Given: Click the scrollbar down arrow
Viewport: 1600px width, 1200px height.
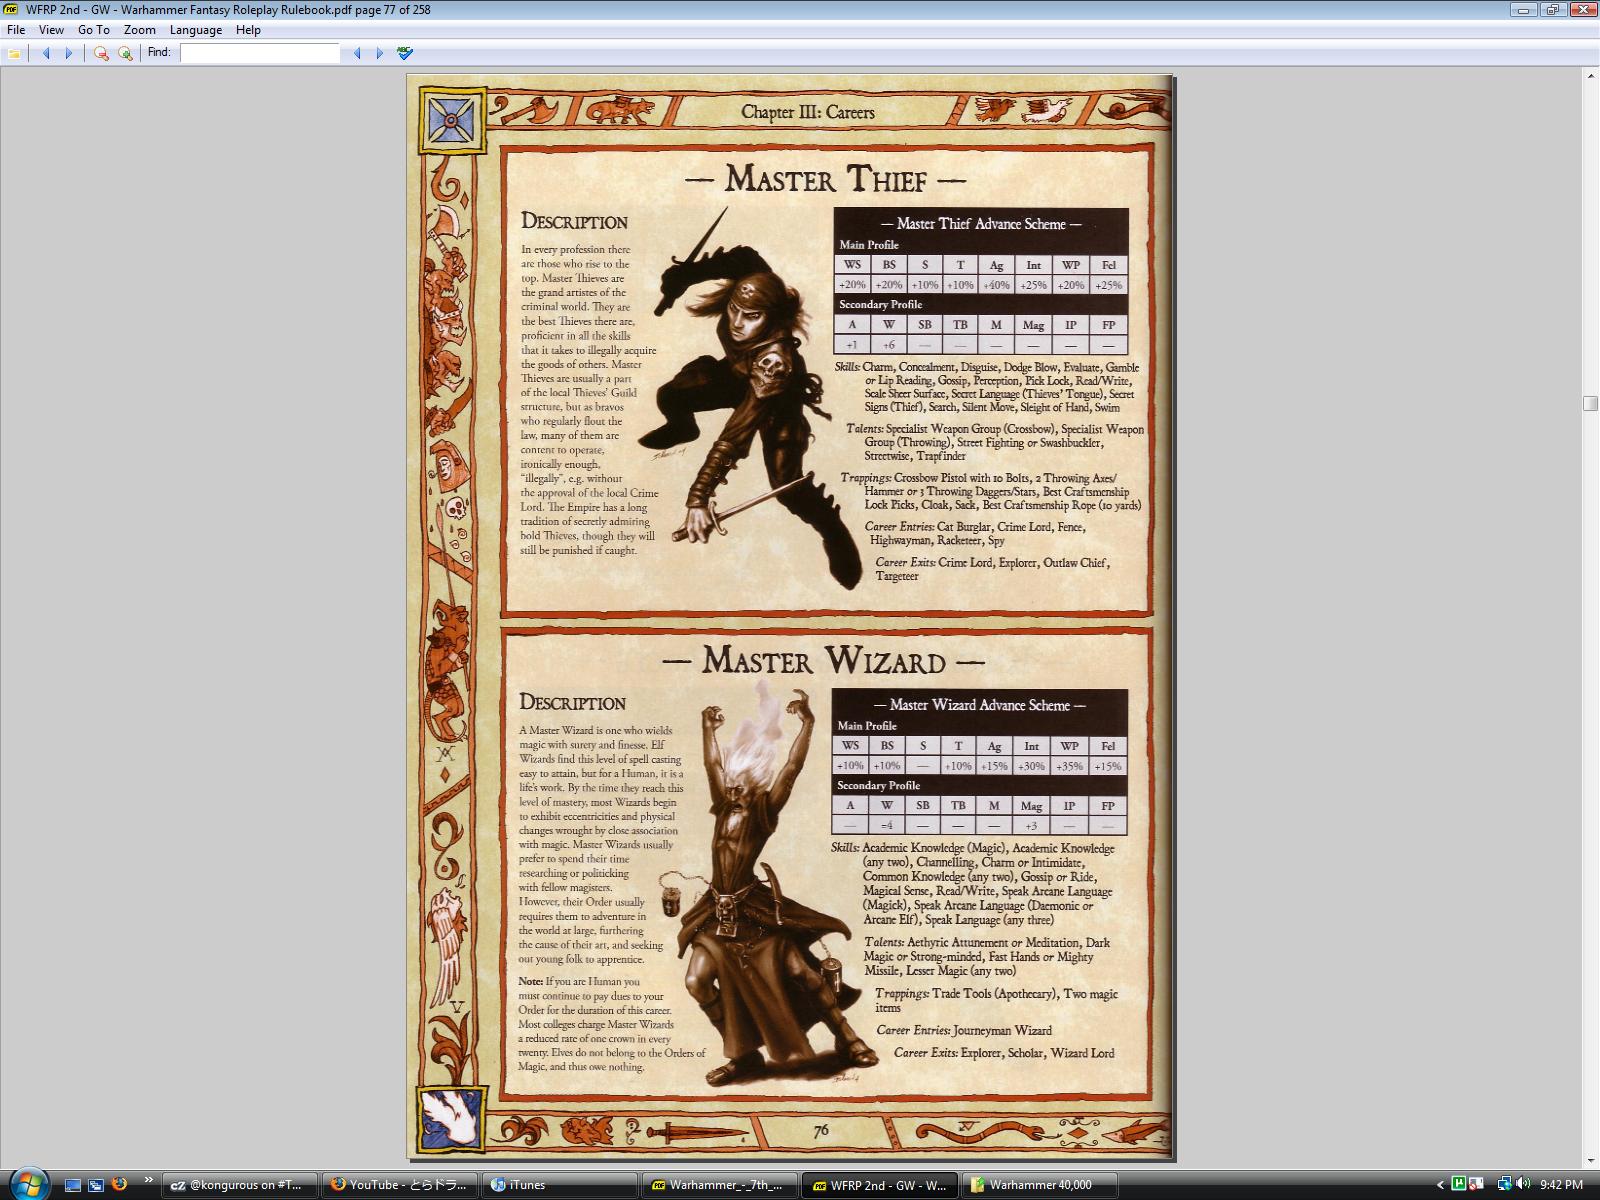Looking at the screenshot, I should 1591,1160.
